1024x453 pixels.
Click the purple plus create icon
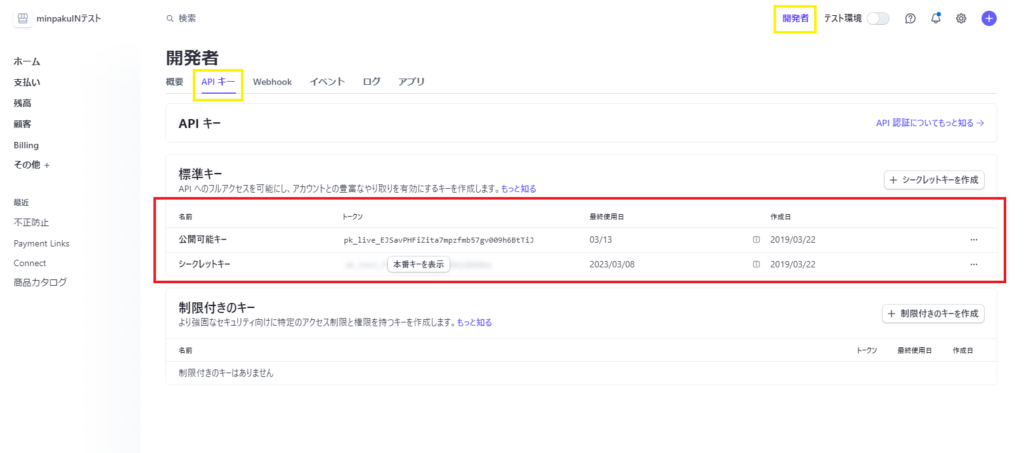pyautogui.click(x=989, y=18)
